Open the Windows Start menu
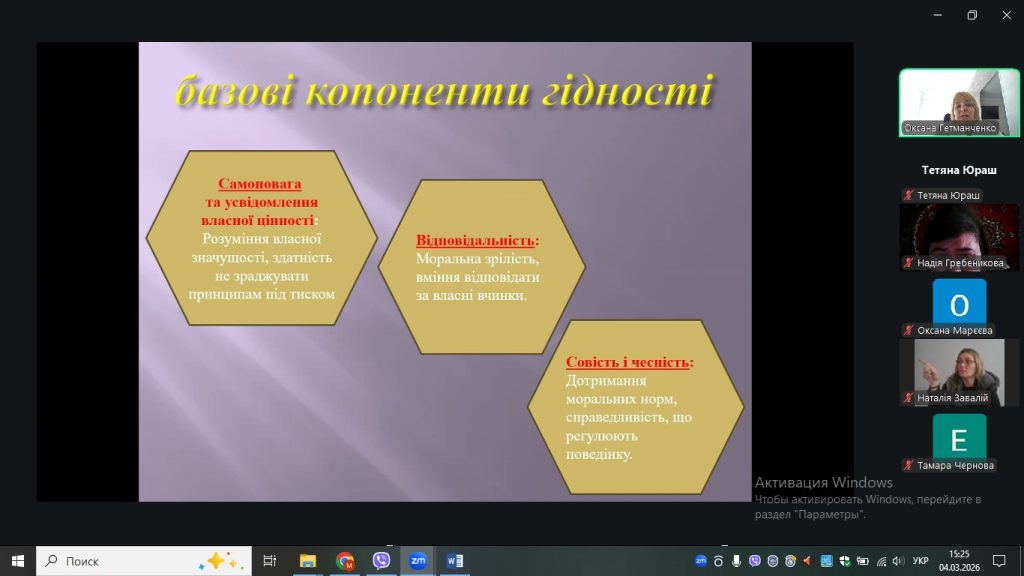 tap(17, 561)
